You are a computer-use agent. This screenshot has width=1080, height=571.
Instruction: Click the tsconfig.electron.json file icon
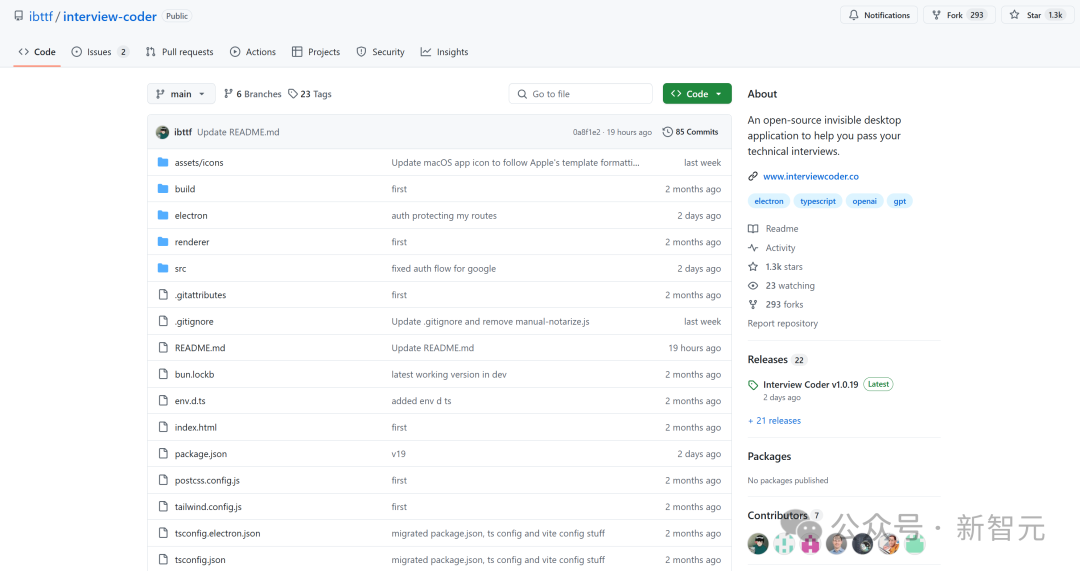coord(163,533)
